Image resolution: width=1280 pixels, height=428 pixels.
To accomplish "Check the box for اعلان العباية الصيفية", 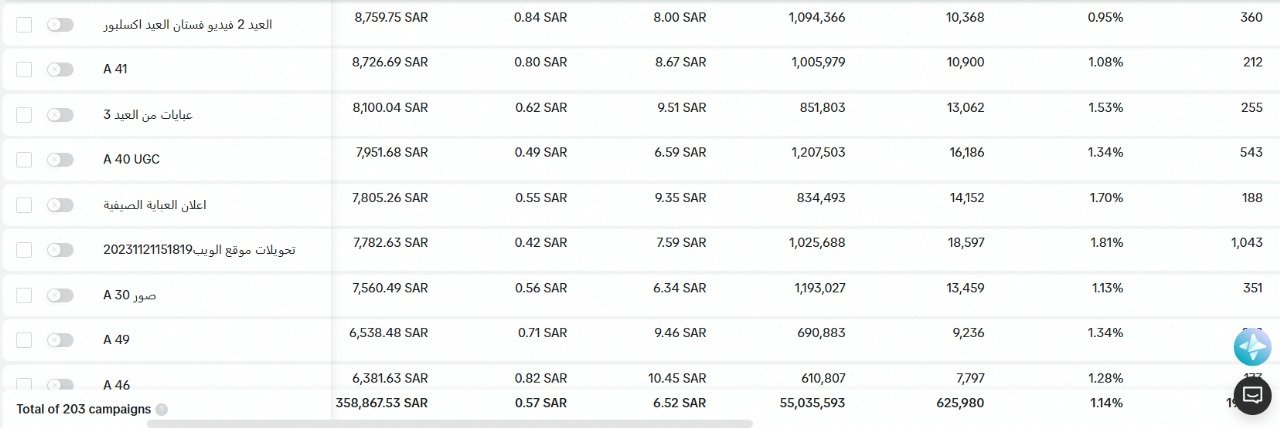I will (24, 205).
